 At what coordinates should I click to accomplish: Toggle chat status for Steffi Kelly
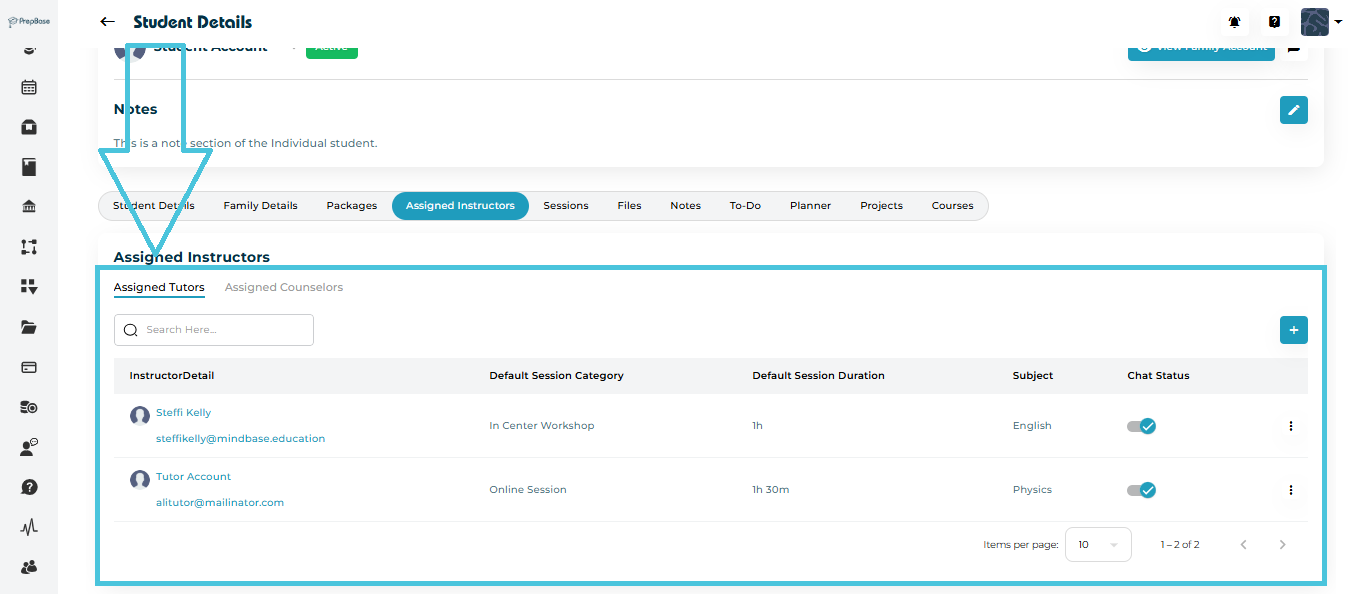point(1141,426)
